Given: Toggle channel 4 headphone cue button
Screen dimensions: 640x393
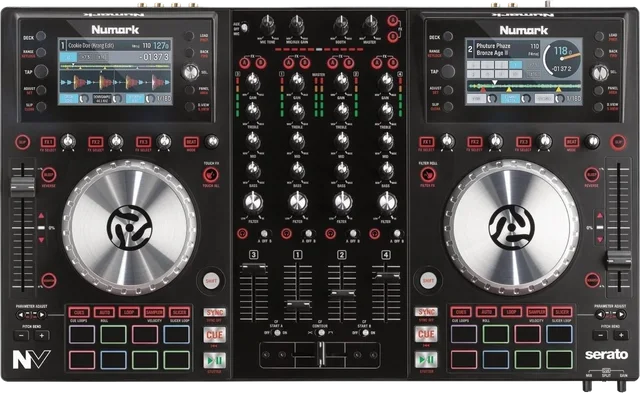Looking at the screenshot, I should coord(375,234).
